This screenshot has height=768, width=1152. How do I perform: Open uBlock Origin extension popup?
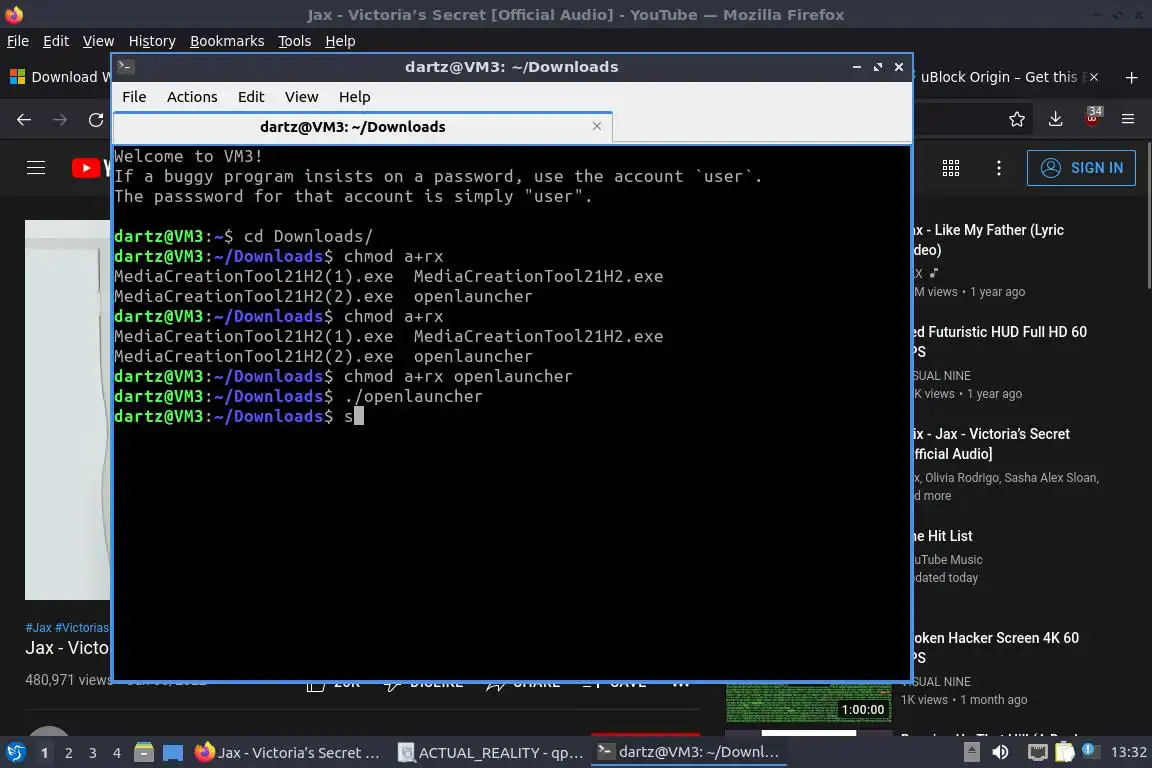1092,118
